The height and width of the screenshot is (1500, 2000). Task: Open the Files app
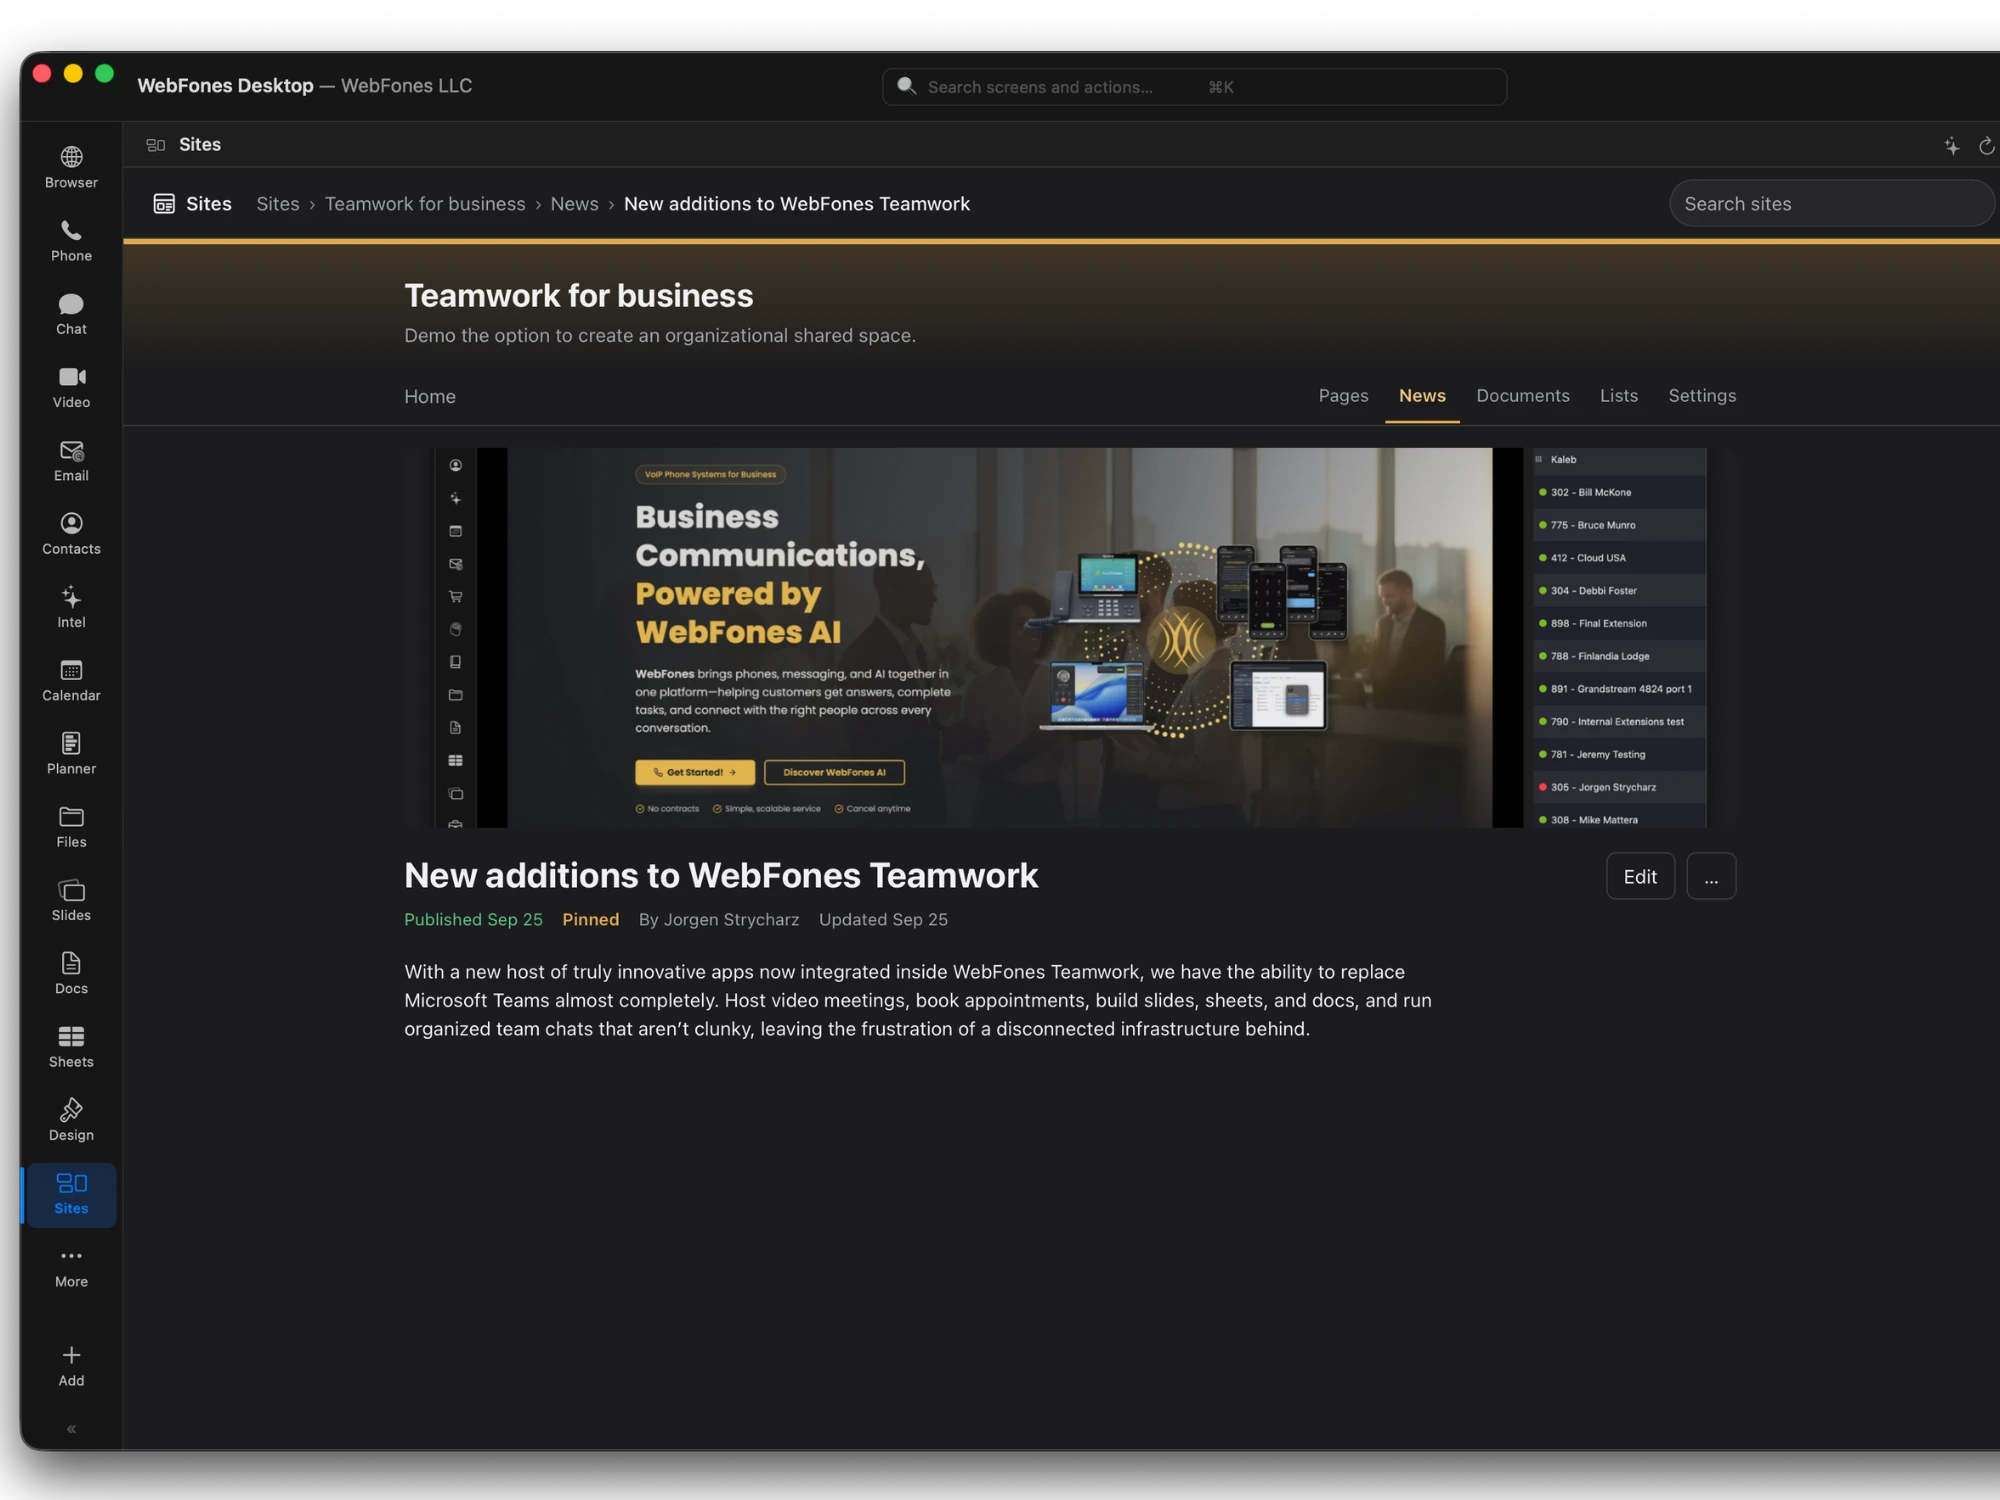(x=71, y=827)
